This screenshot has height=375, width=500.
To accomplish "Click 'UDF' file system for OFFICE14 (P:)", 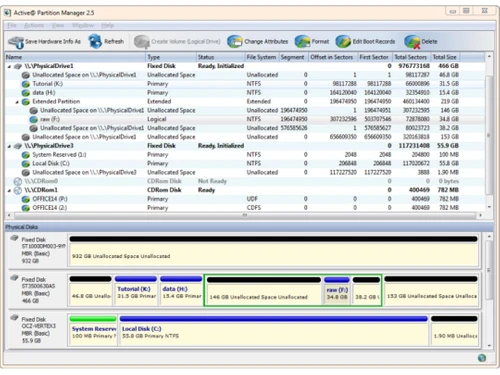I will (x=252, y=199).
